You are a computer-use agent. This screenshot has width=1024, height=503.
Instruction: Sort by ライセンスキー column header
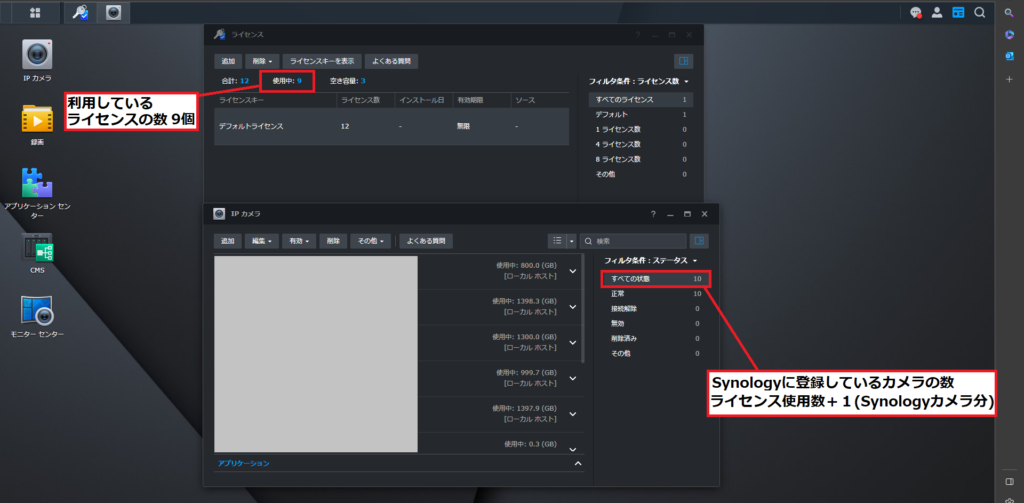pyautogui.click(x=275, y=100)
